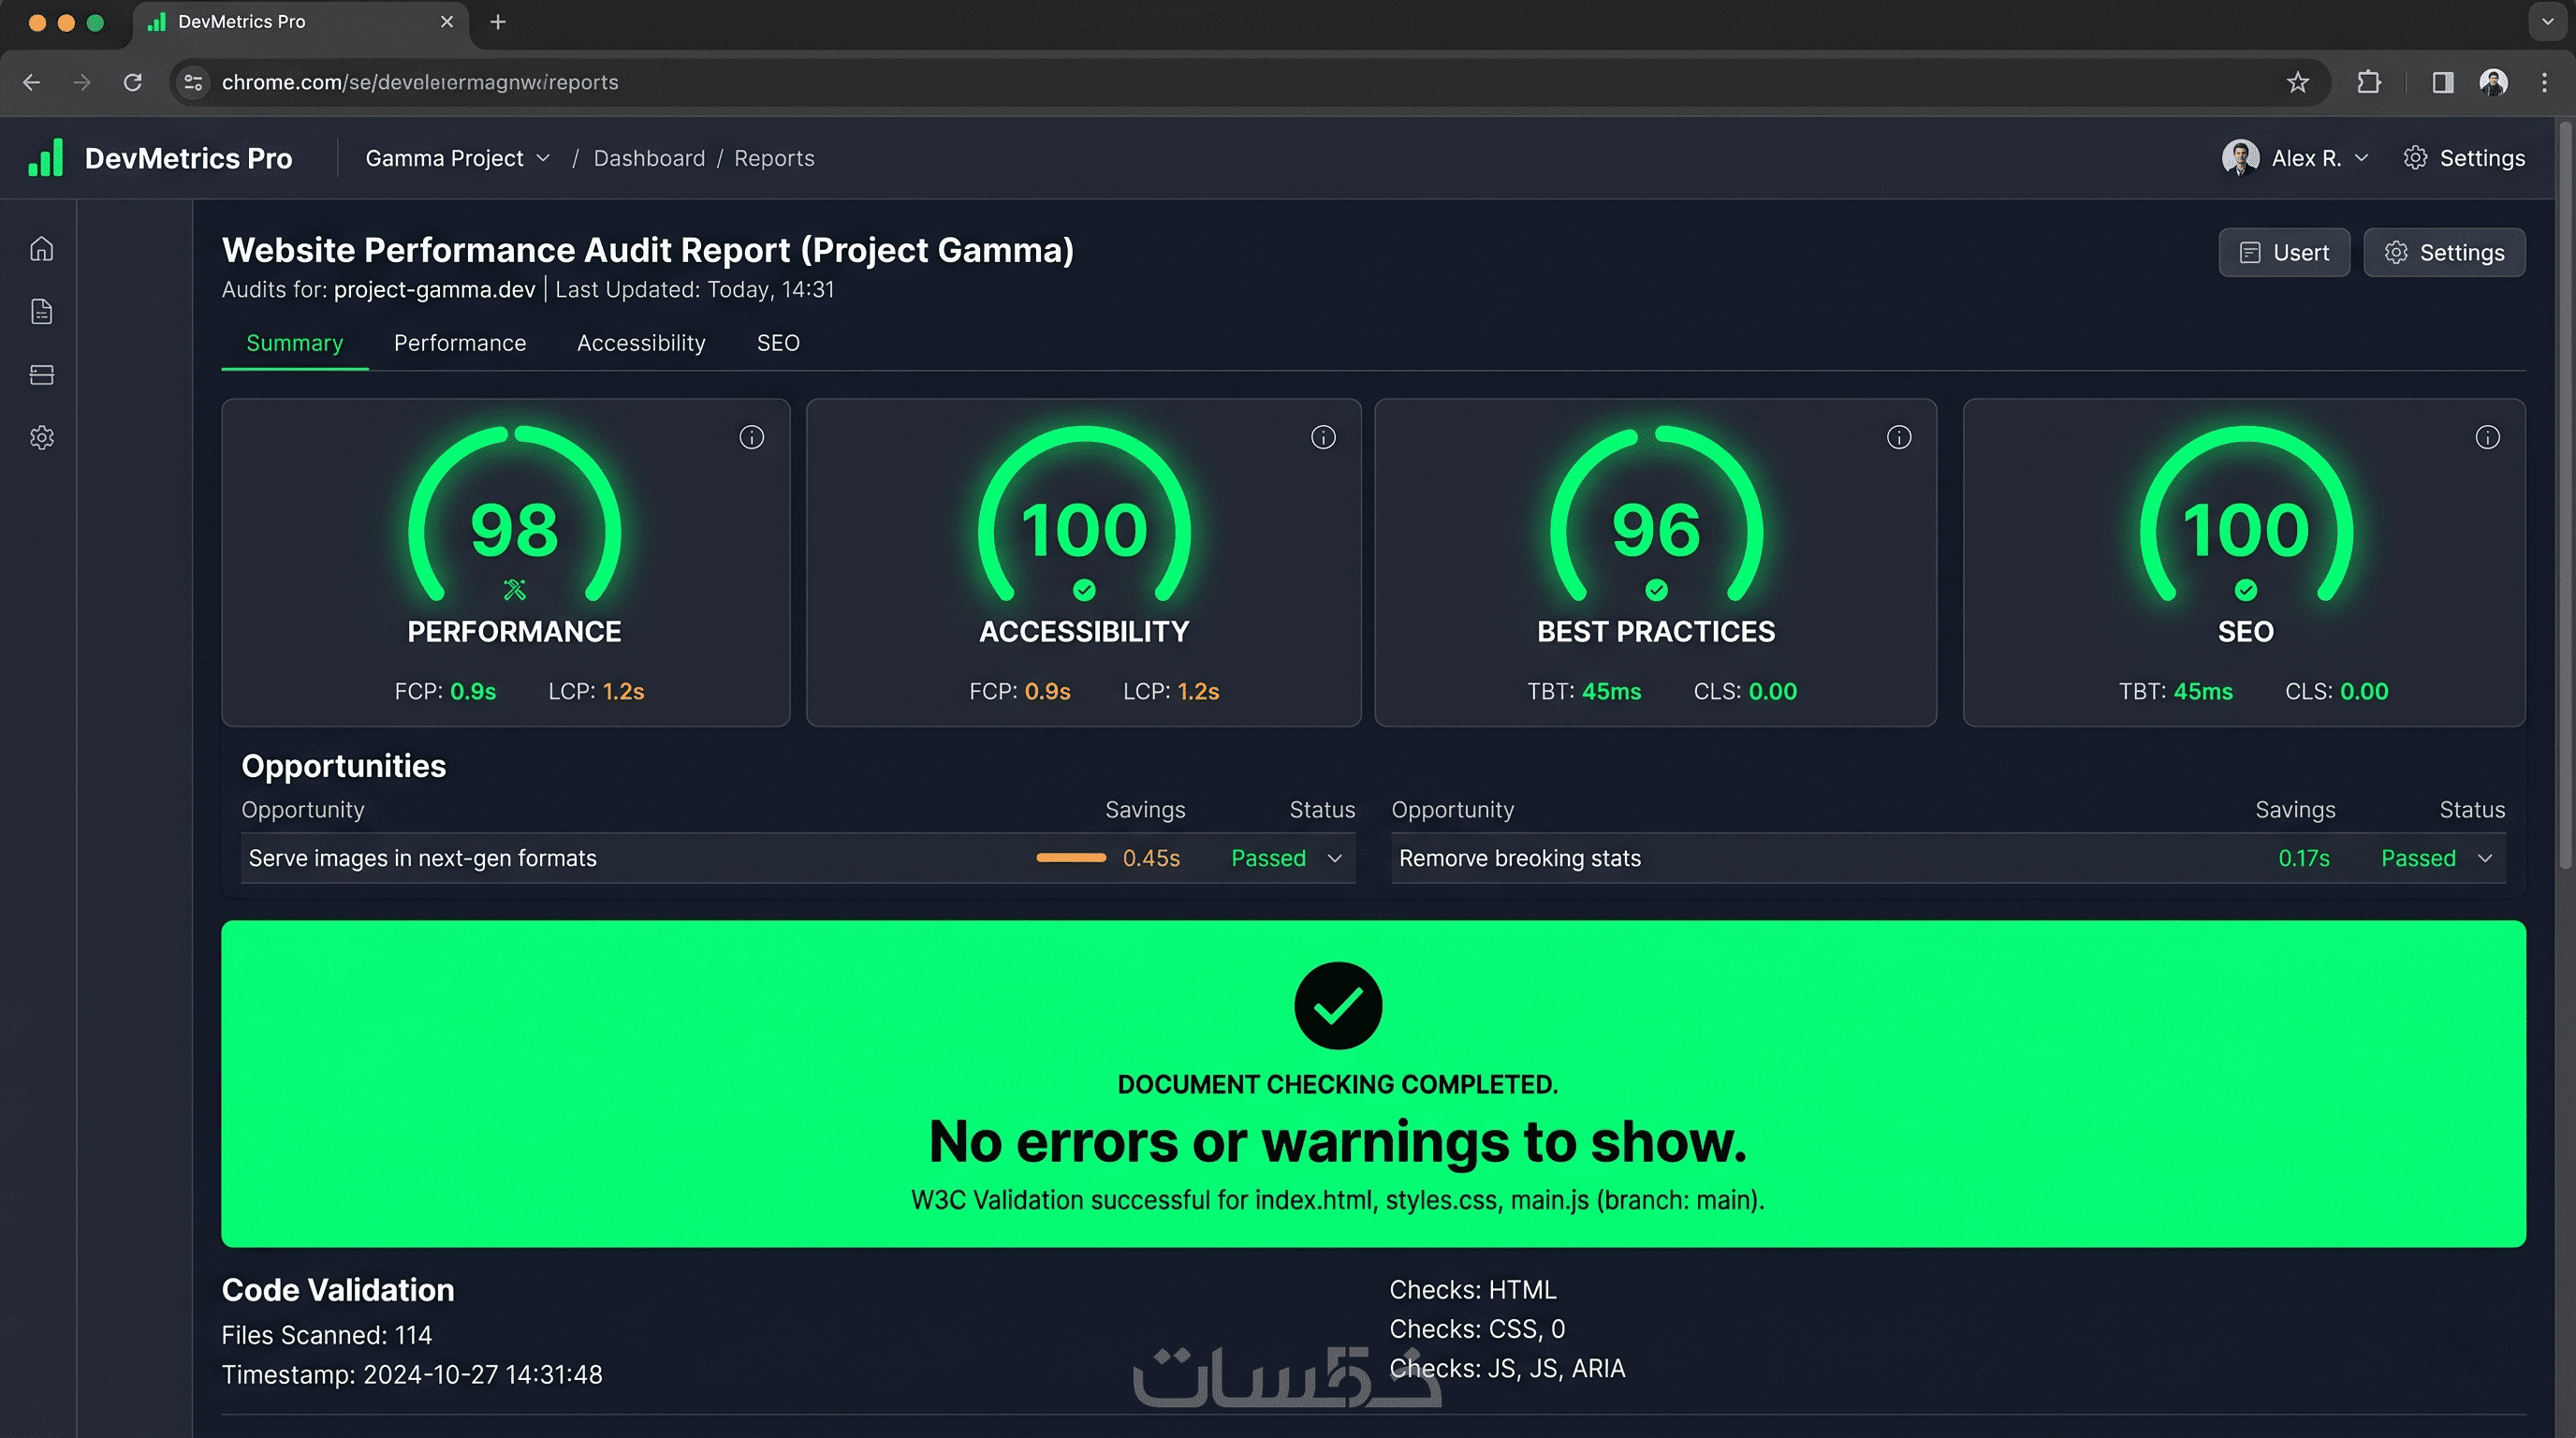This screenshot has height=1438, width=2576.
Task: Click the browser address bar URL
Action: [x=420, y=82]
